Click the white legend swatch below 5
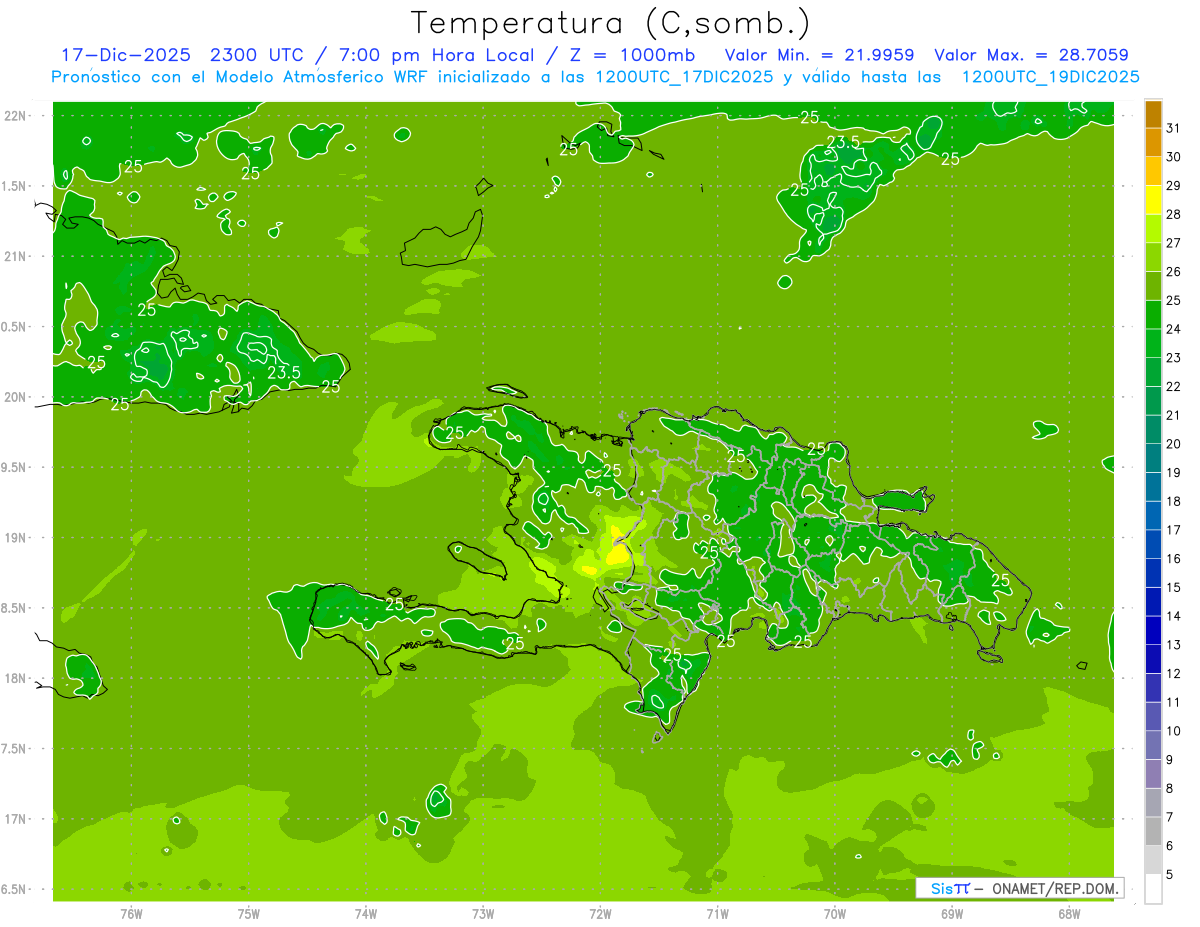The height and width of the screenshot is (927, 1200). 1153,889
